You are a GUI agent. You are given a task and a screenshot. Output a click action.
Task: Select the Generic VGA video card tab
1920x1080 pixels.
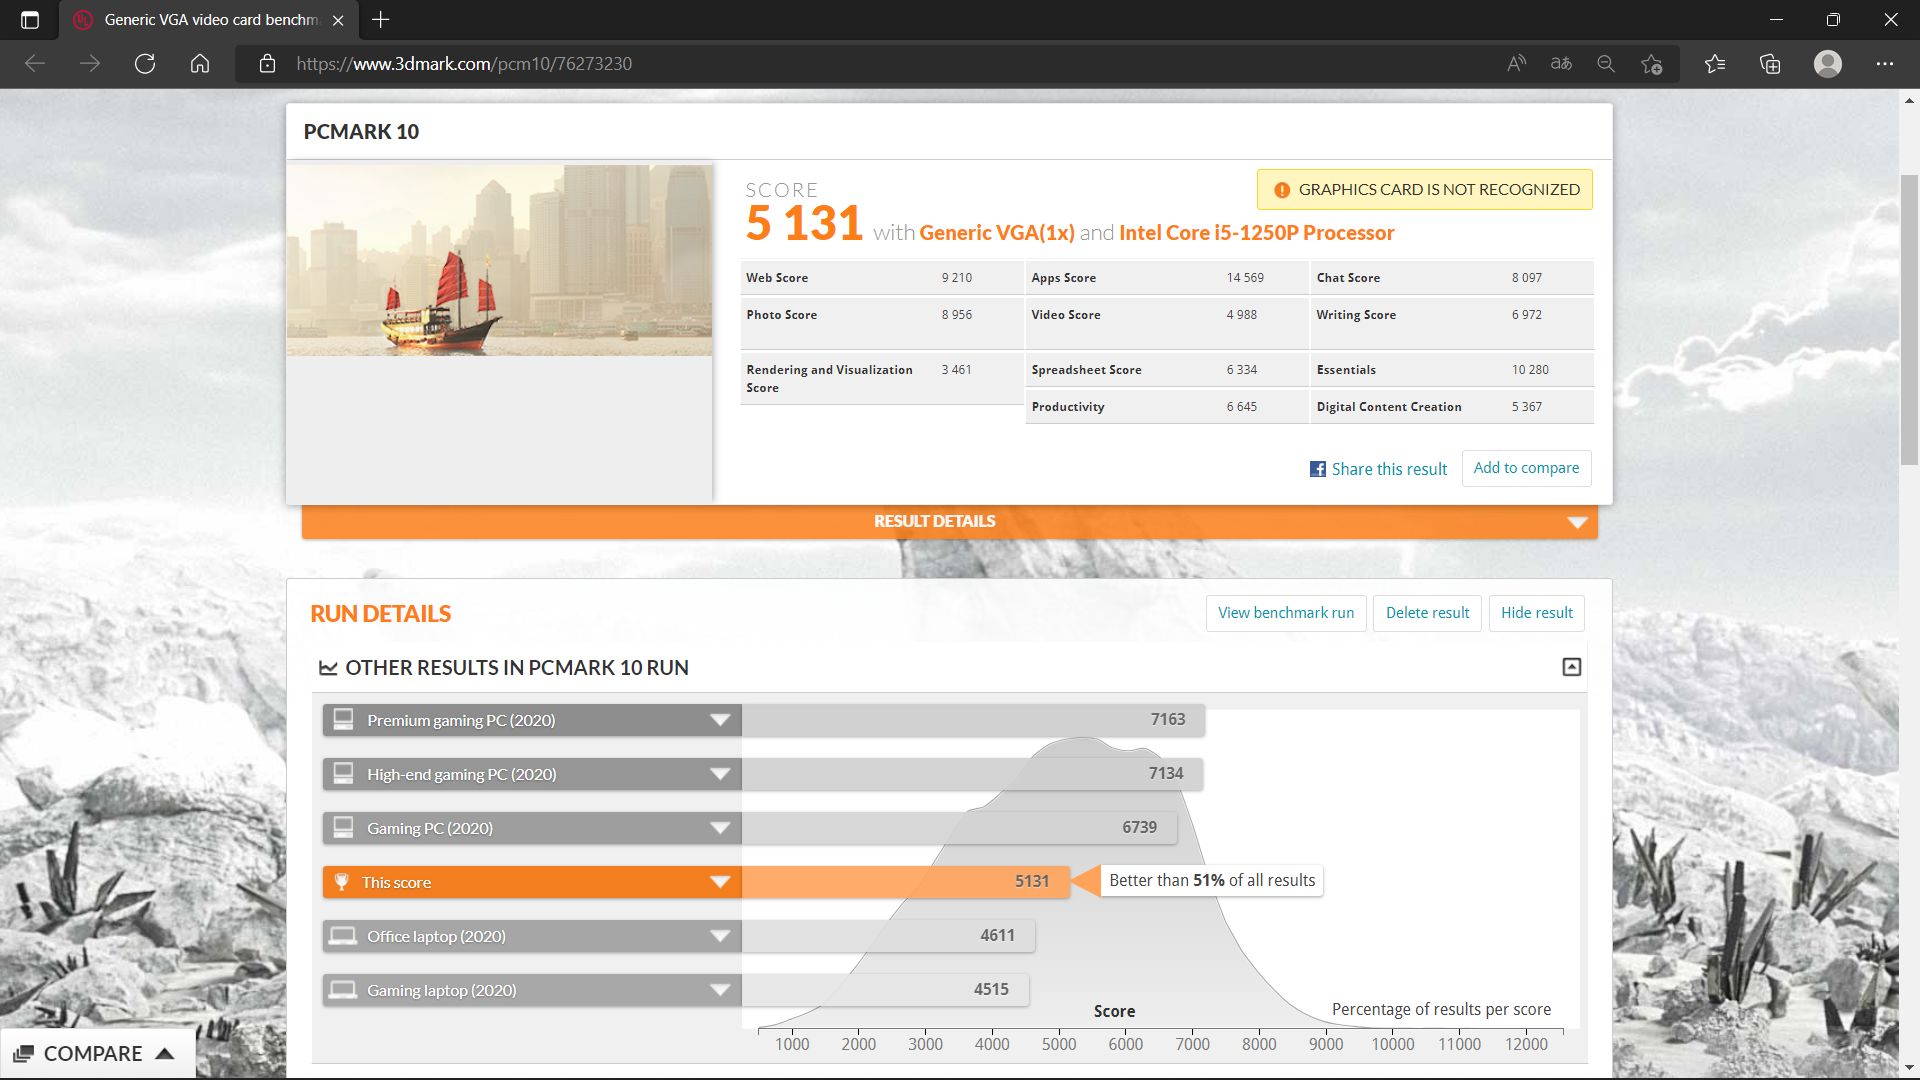coord(200,20)
